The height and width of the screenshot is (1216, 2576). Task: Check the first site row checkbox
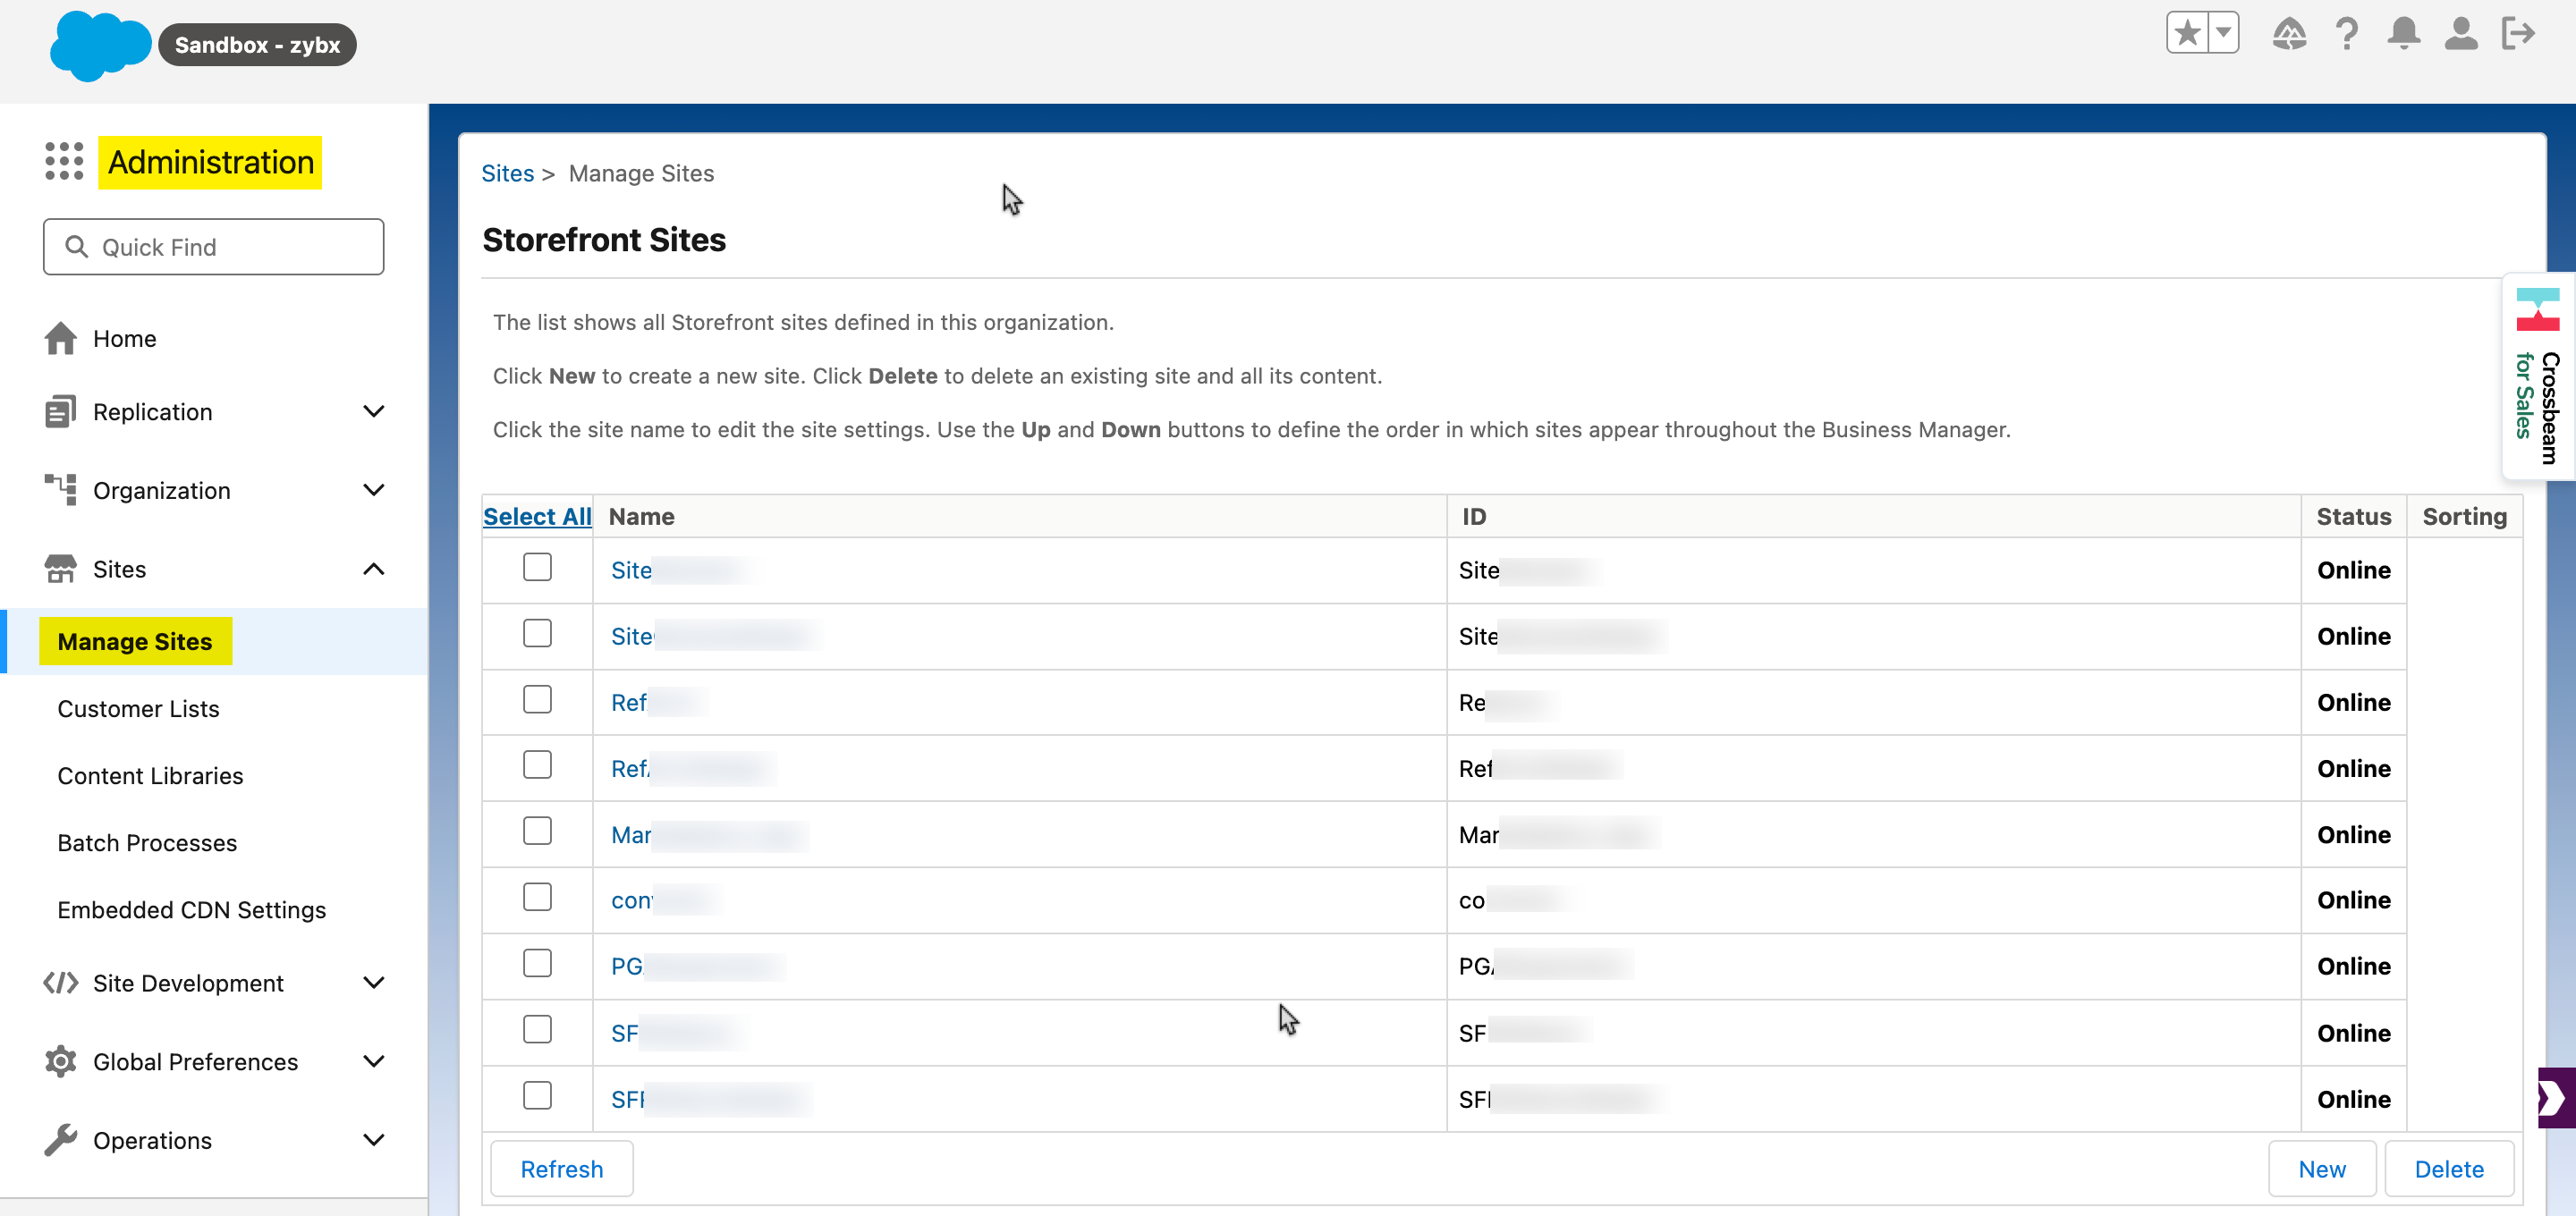tap(537, 566)
